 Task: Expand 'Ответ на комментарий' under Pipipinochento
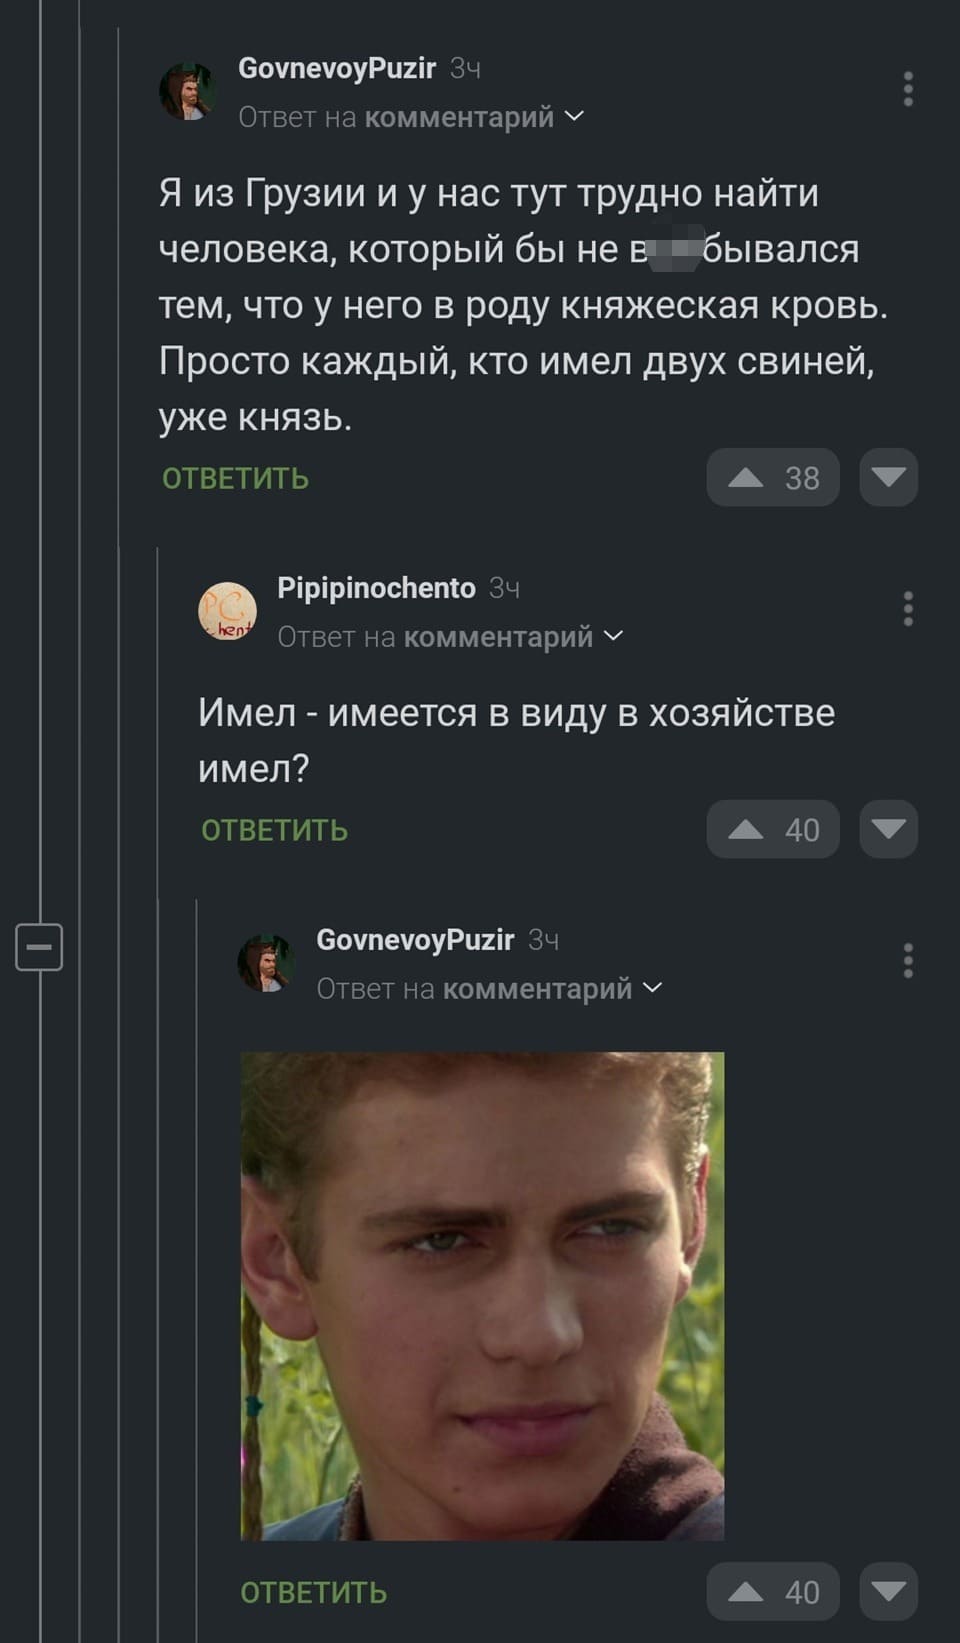point(450,637)
